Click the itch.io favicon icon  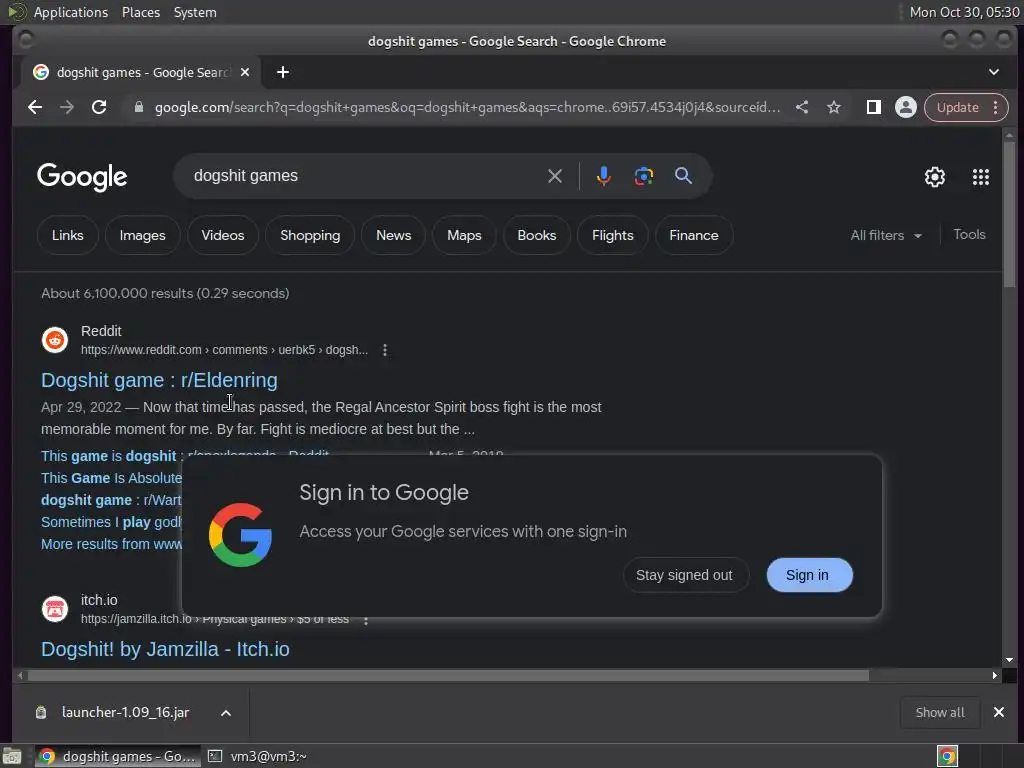[55, 609]
